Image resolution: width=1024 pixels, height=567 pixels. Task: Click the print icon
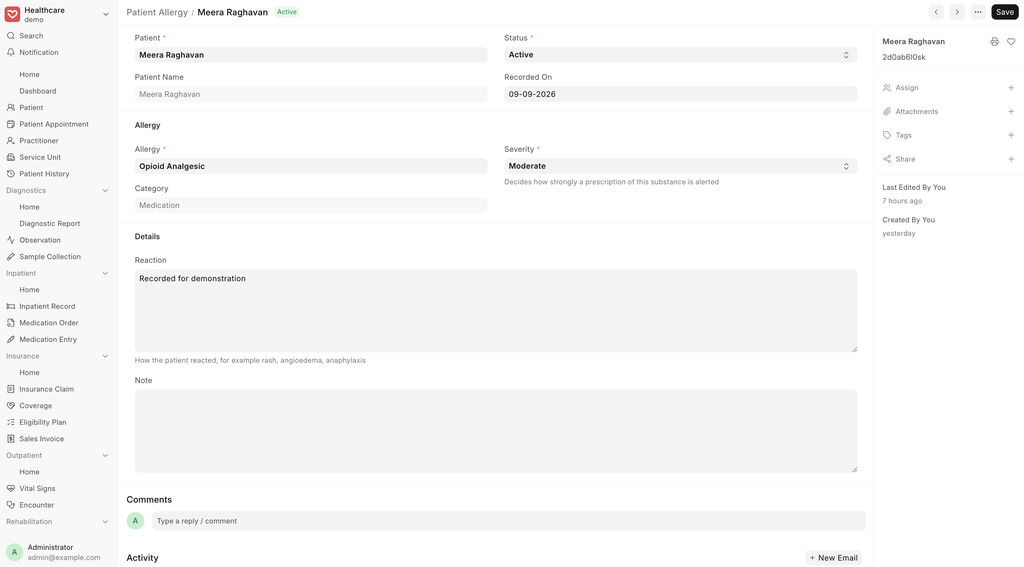pos(994,42)
